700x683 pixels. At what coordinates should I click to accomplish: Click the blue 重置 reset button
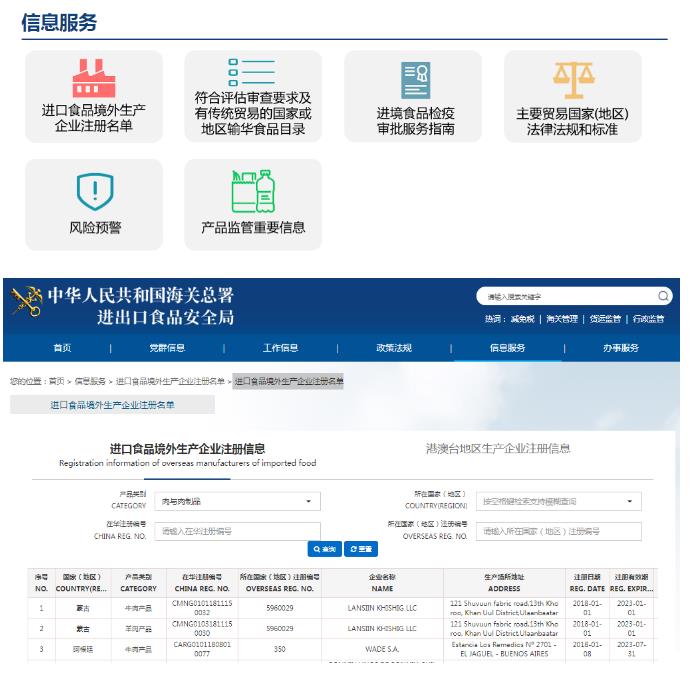point(361,549)
